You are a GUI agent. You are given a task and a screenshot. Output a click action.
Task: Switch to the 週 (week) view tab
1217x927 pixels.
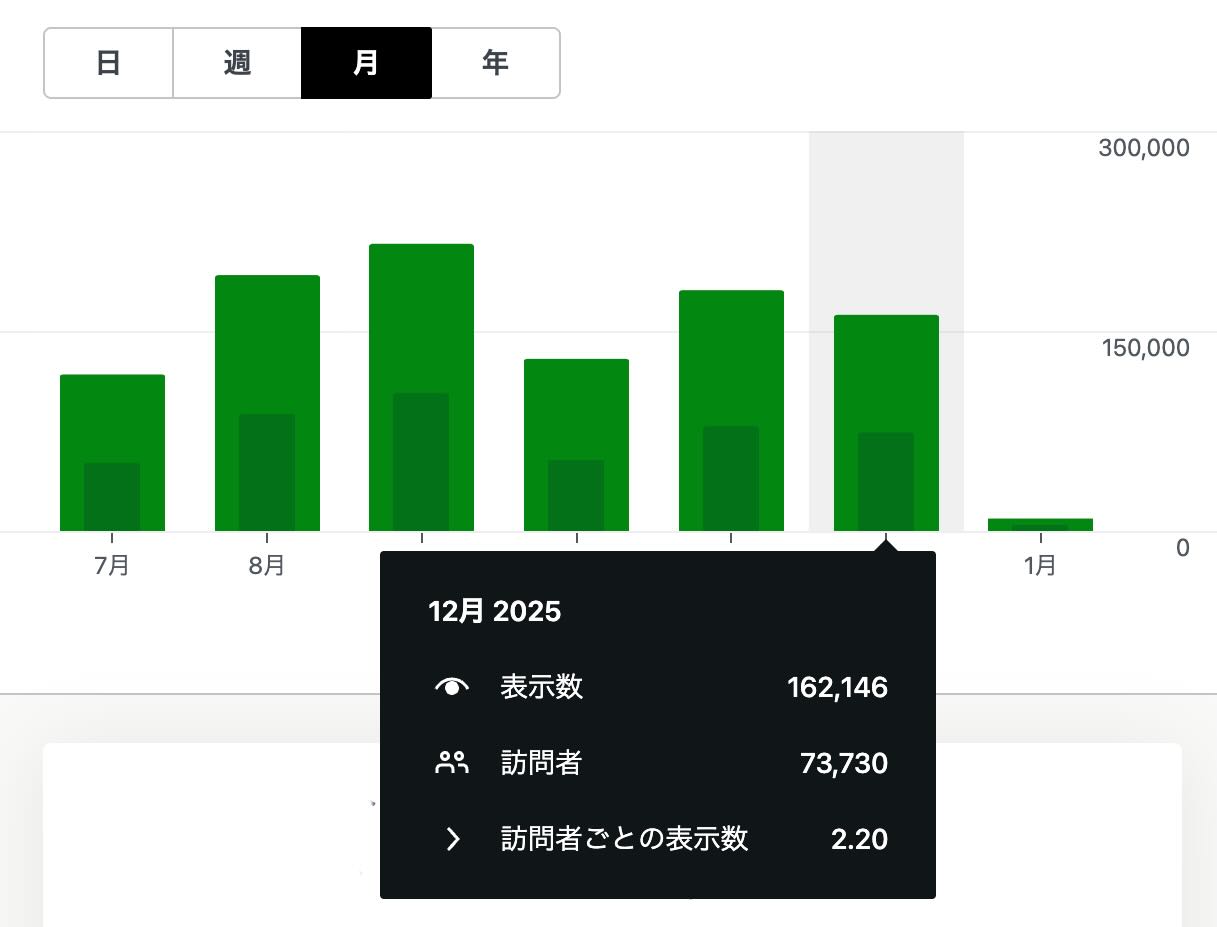coord(237,63)
